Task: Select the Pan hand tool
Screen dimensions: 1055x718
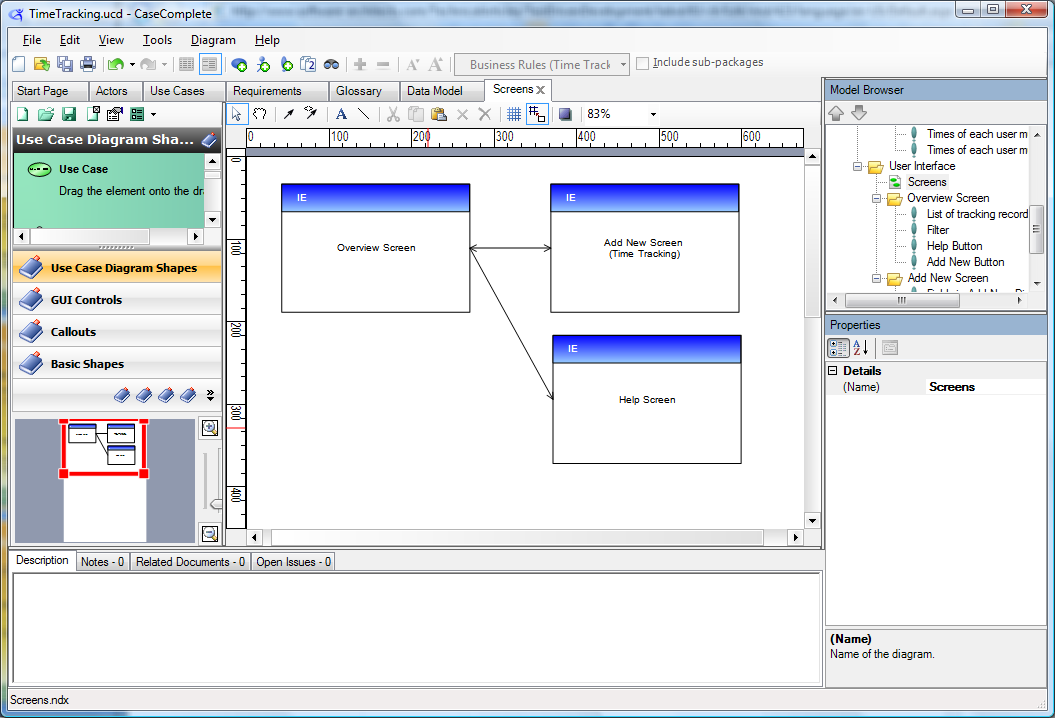Action: pos(260,114)
